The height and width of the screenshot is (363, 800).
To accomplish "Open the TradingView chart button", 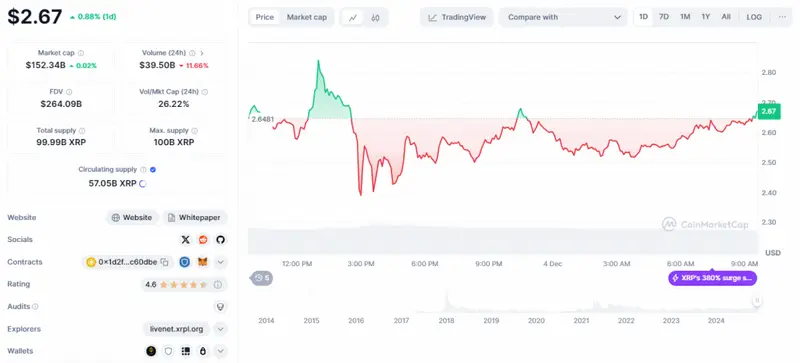I will (457, 17).
